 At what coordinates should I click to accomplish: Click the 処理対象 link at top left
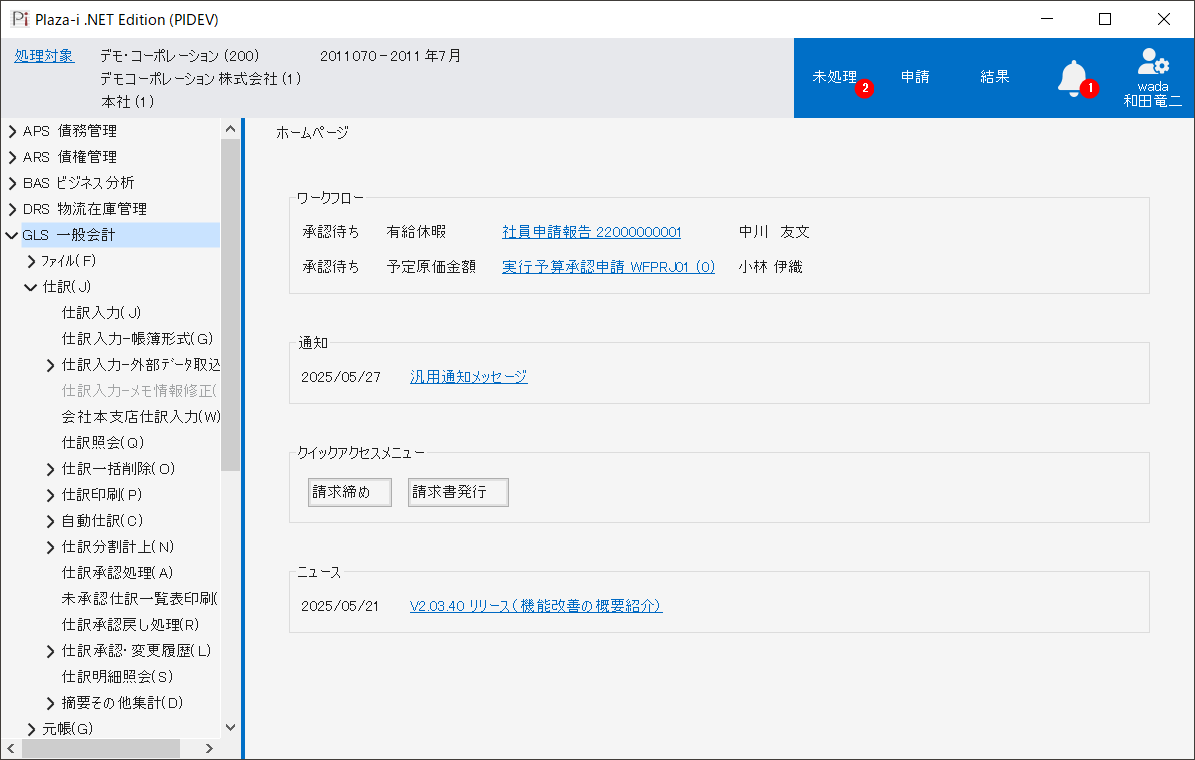coord(44,56)
